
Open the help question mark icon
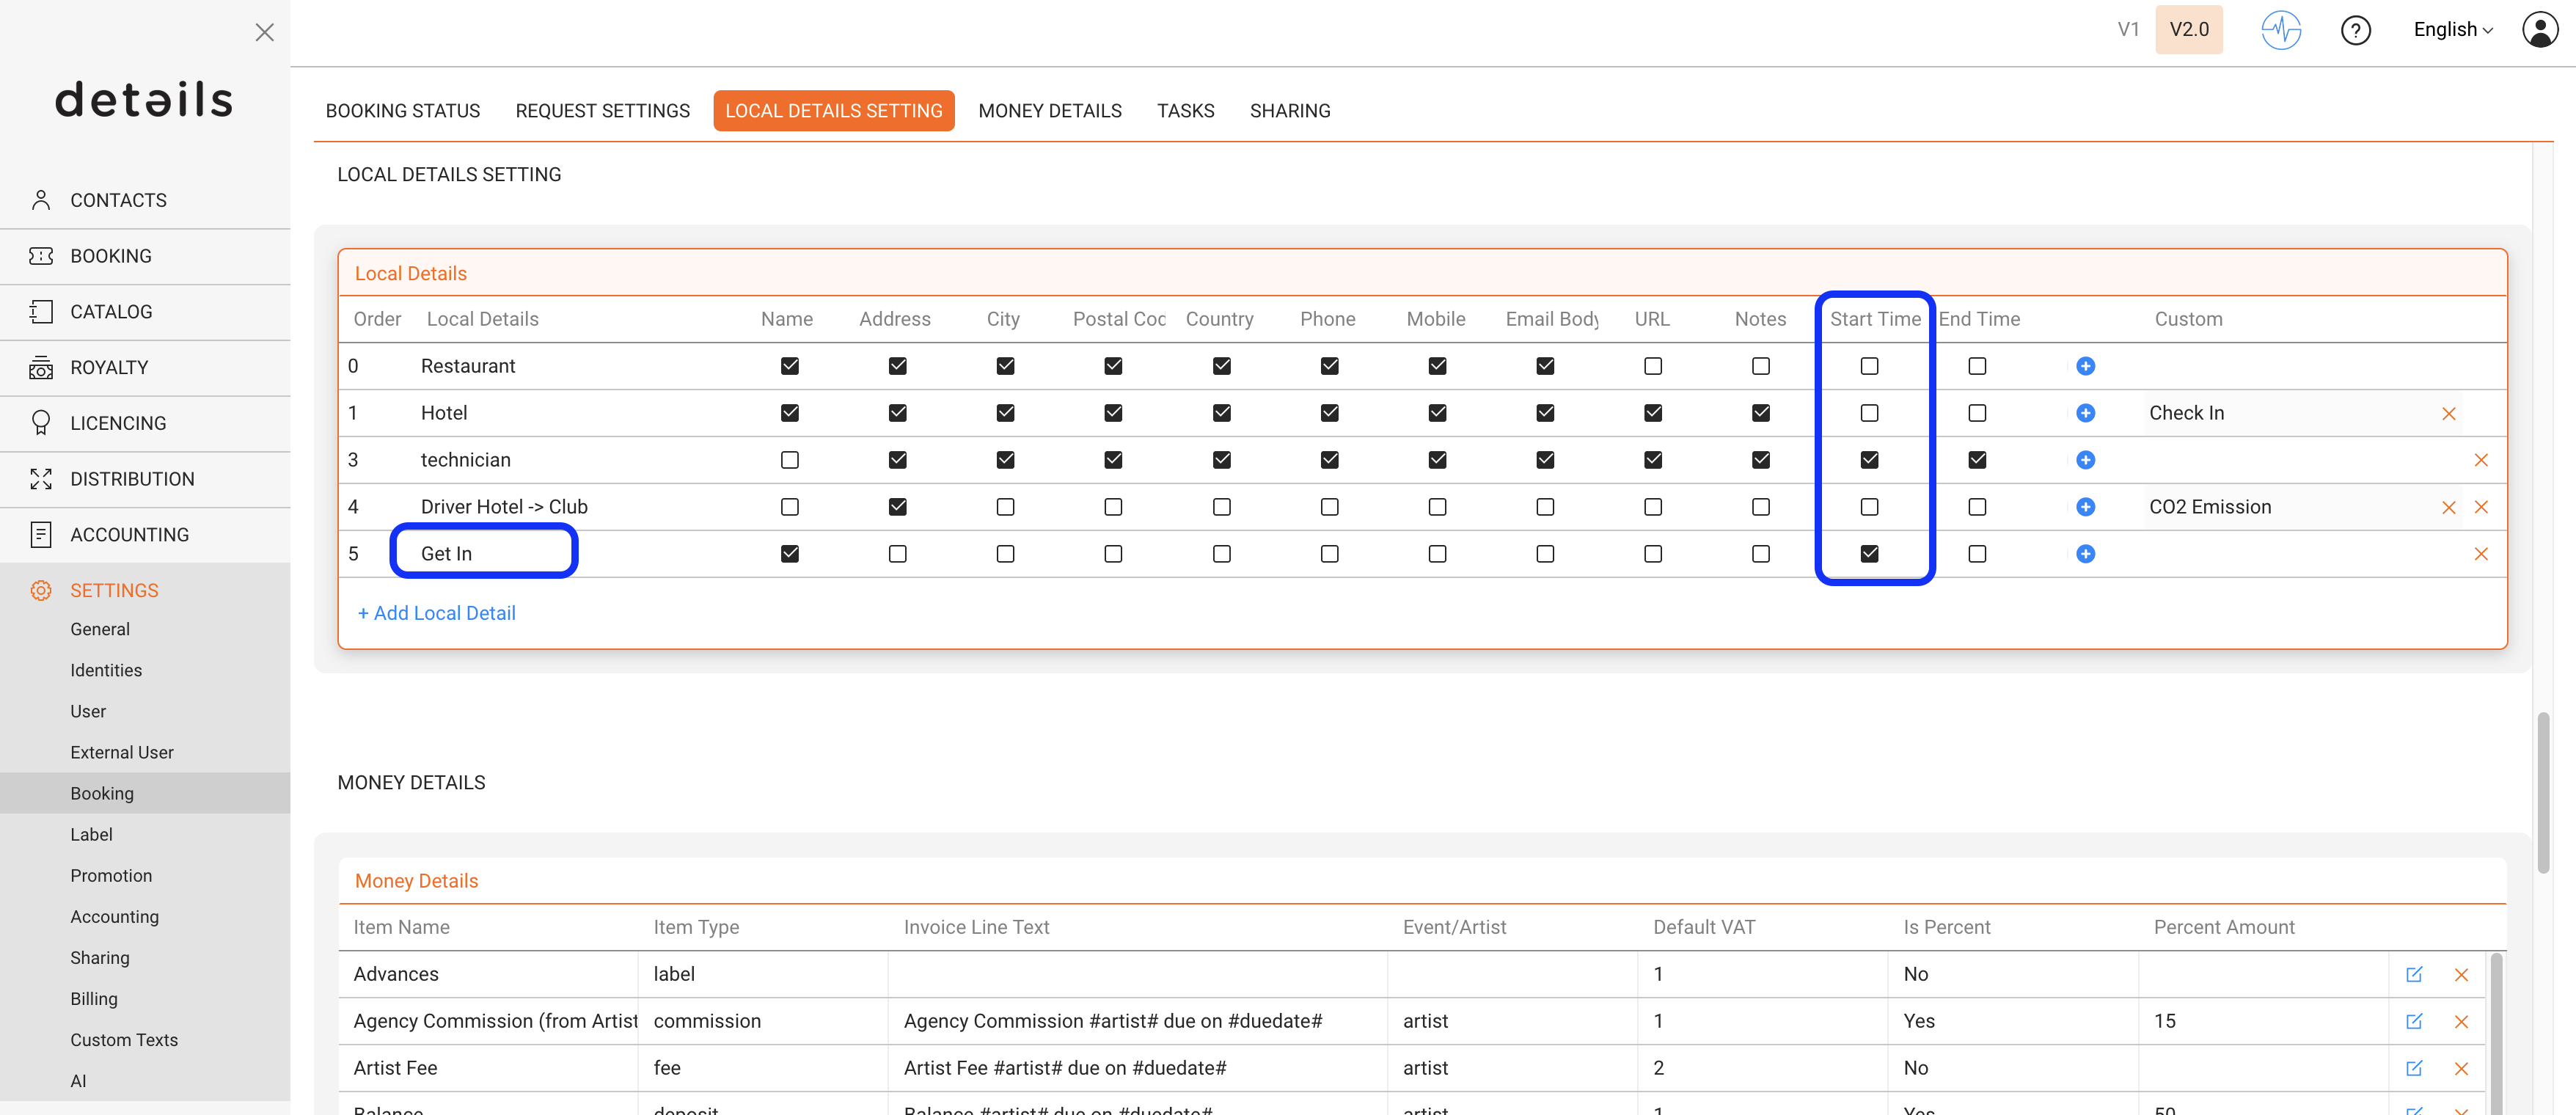point(2355,30)
